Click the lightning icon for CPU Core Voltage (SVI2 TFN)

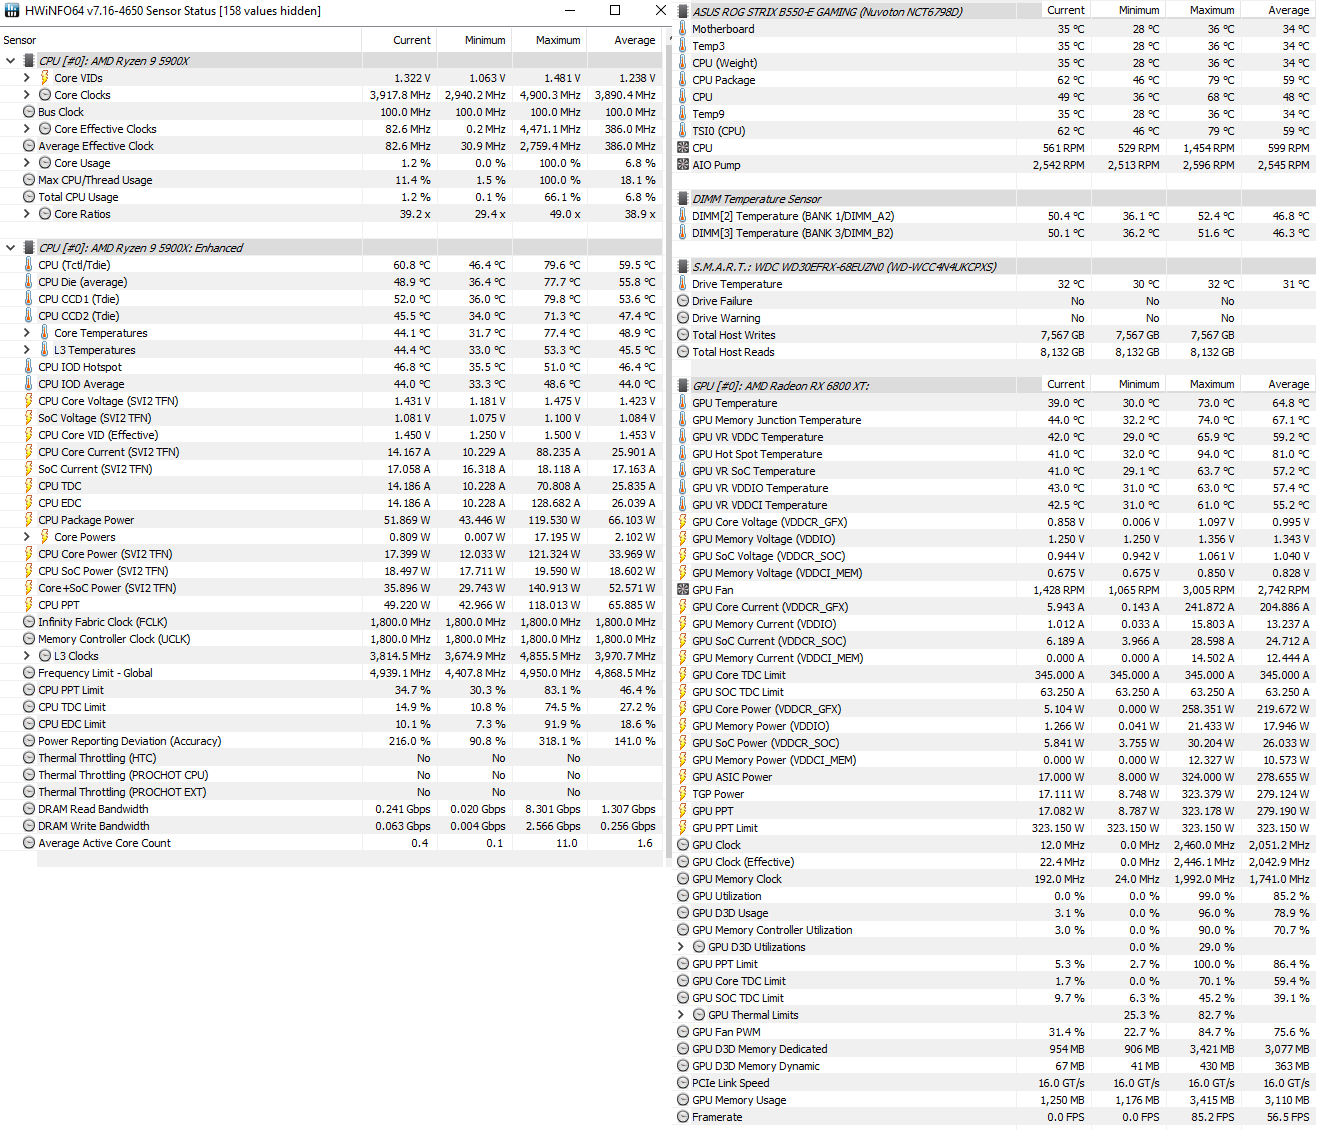click(28, 401)
